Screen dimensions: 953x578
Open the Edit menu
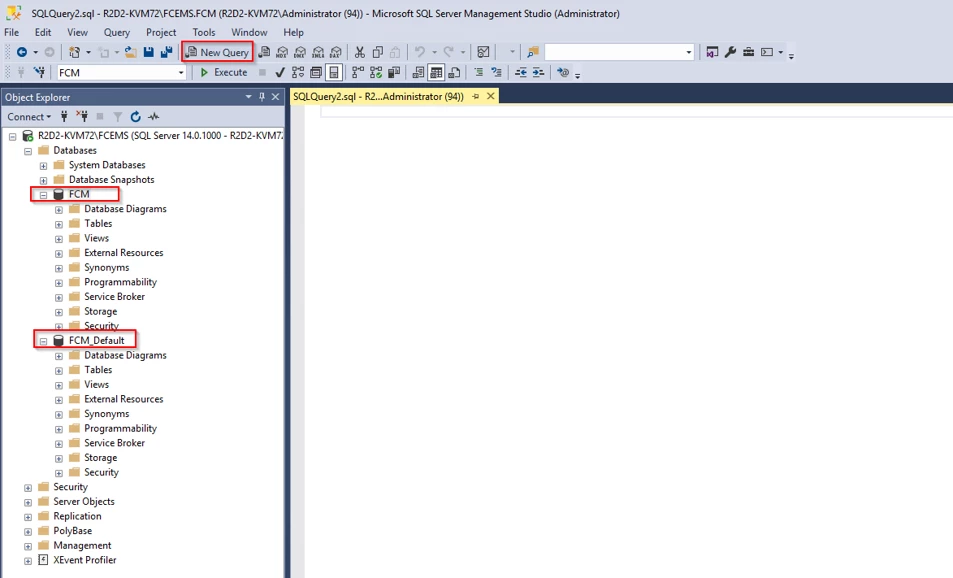tap(43, 32)
